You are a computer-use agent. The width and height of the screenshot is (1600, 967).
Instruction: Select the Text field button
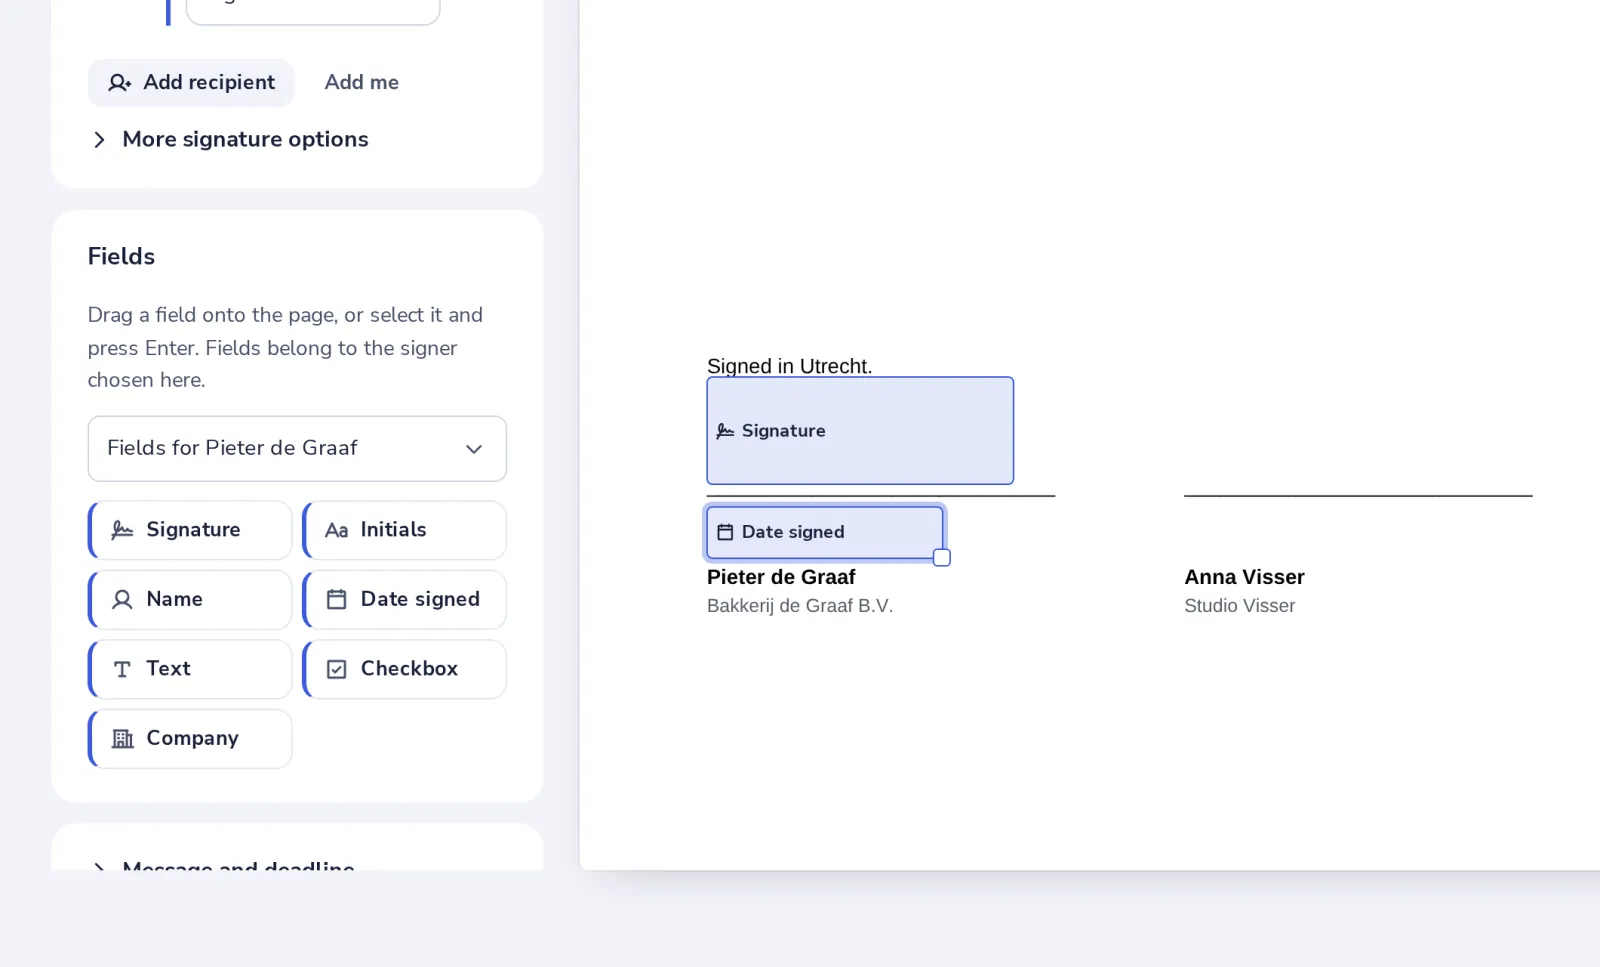tap(191, 669)
